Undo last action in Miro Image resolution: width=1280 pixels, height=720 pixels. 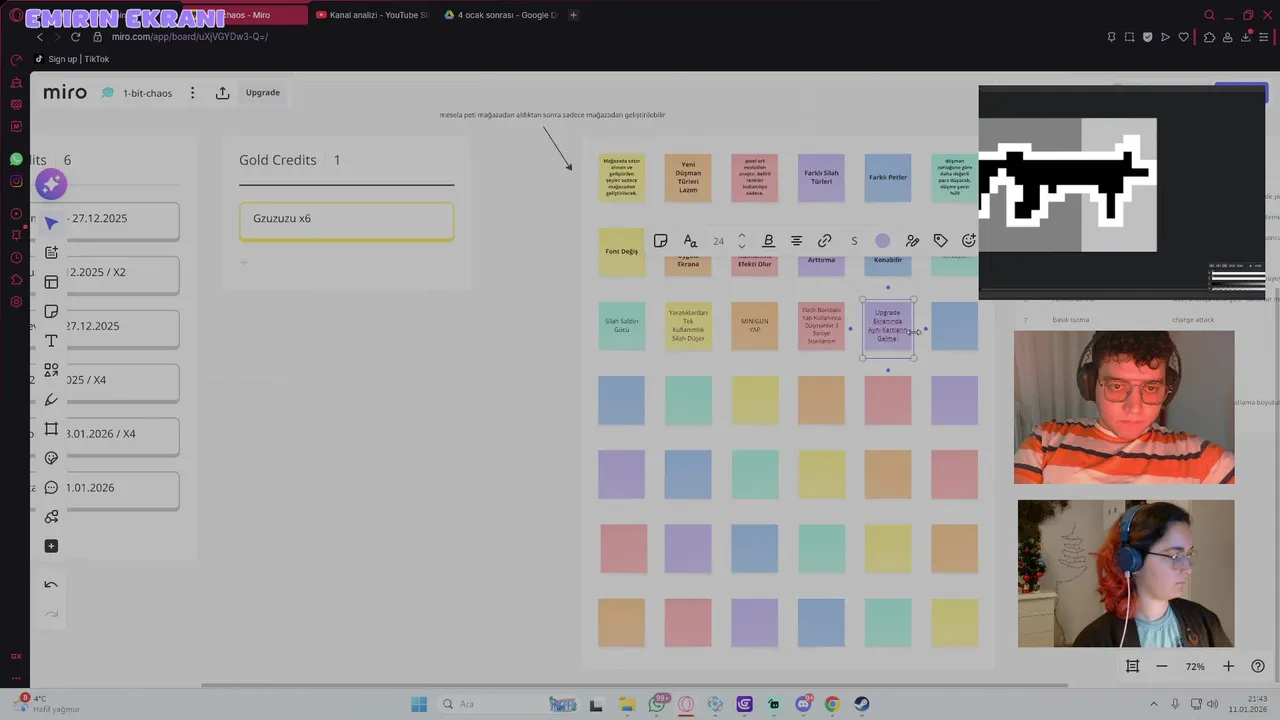(x=51, y=585)
